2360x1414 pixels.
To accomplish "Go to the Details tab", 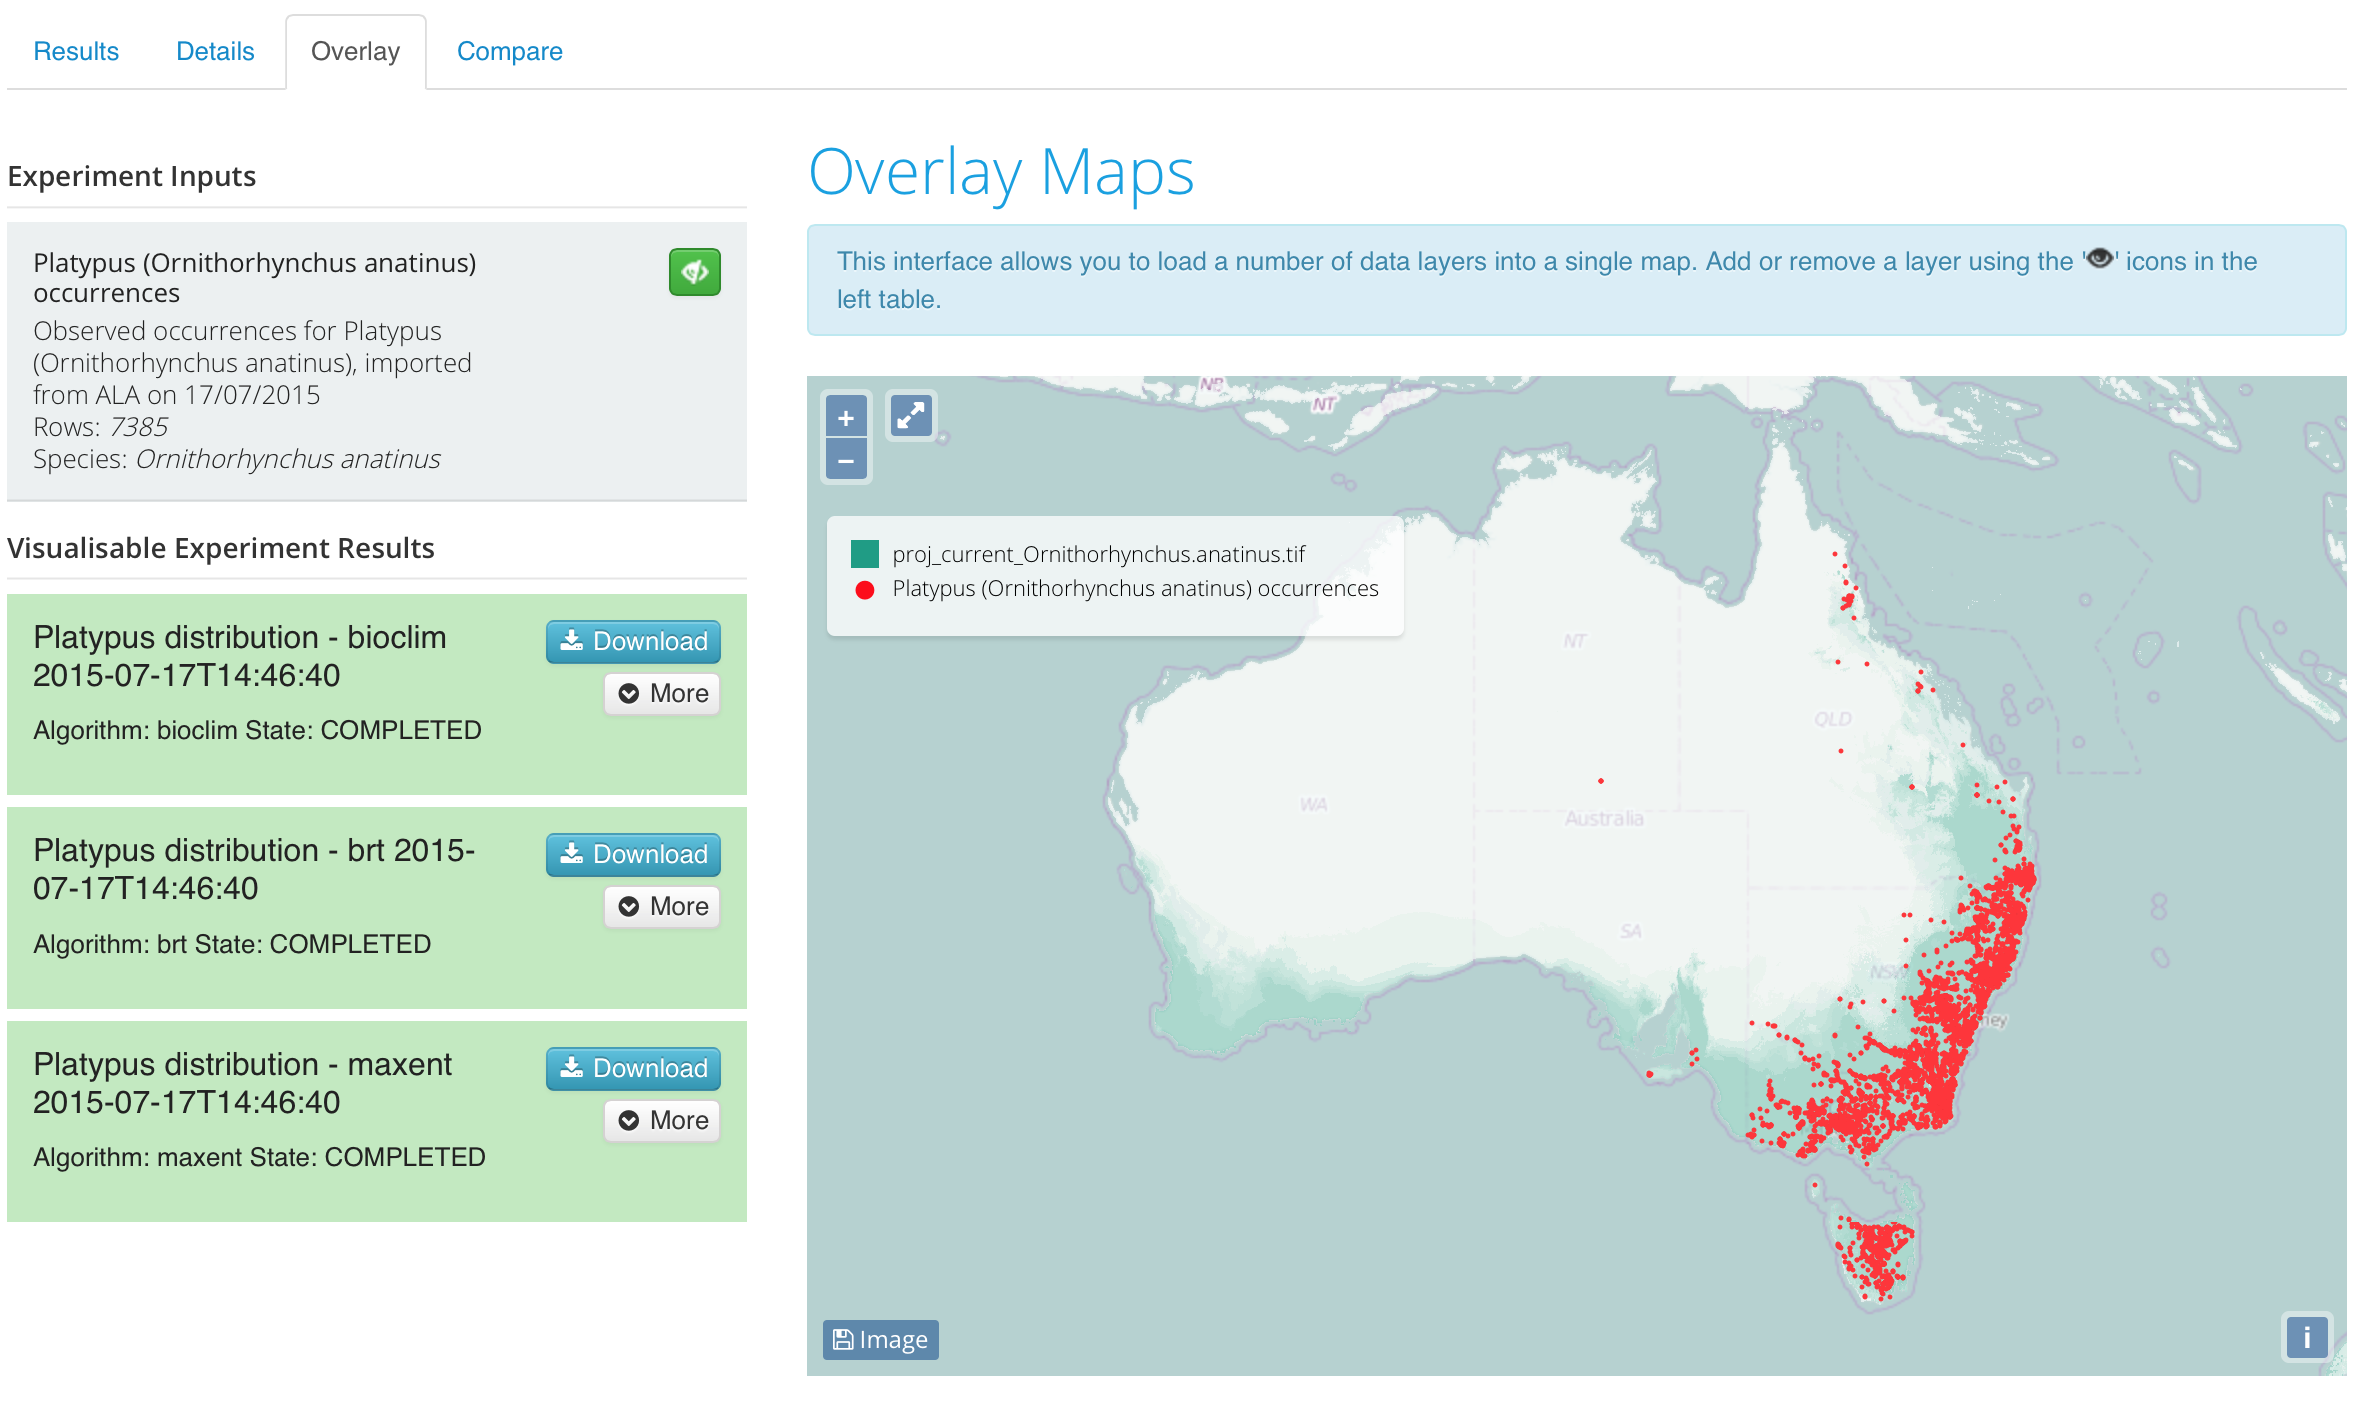I will tap(215, 51).
